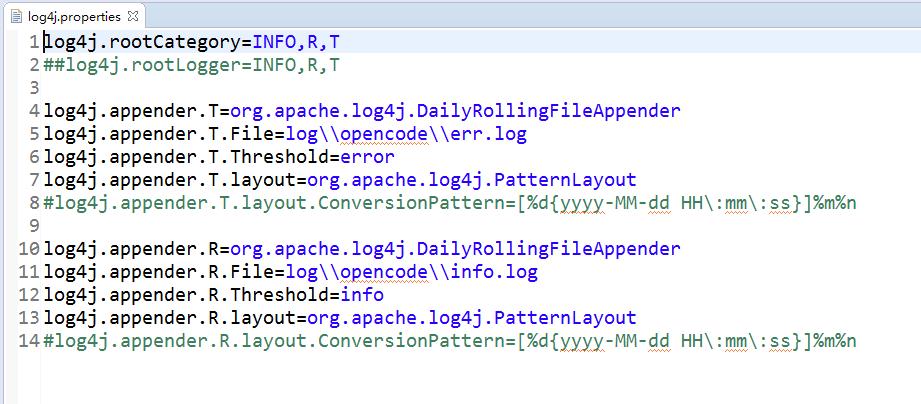Screen dimensions: 921x404
Task: Click log4j.appender.T.File key
Action: [x=159, y=134]
